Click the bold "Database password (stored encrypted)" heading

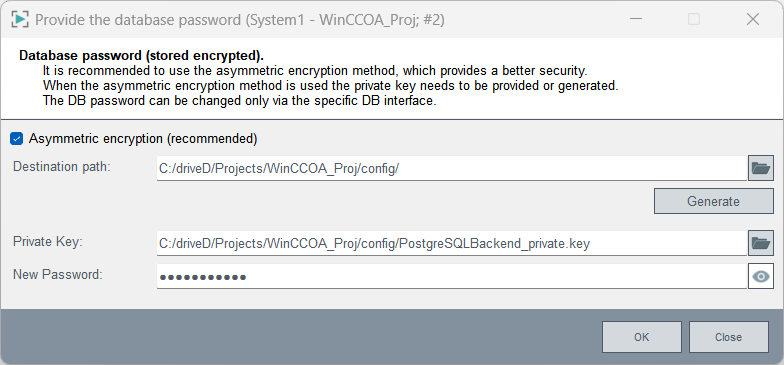pos(142,55)
